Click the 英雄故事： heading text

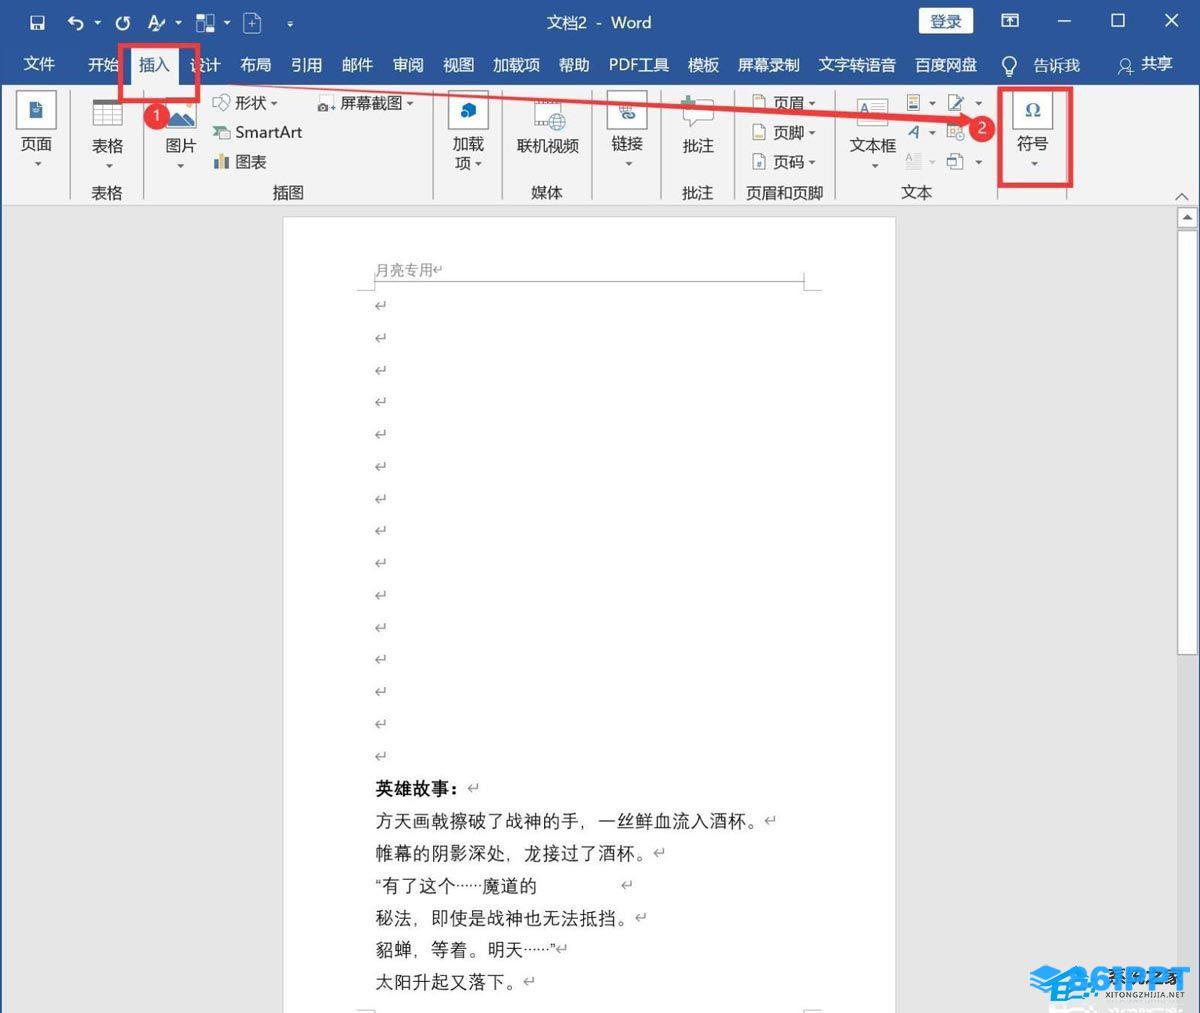417,789
